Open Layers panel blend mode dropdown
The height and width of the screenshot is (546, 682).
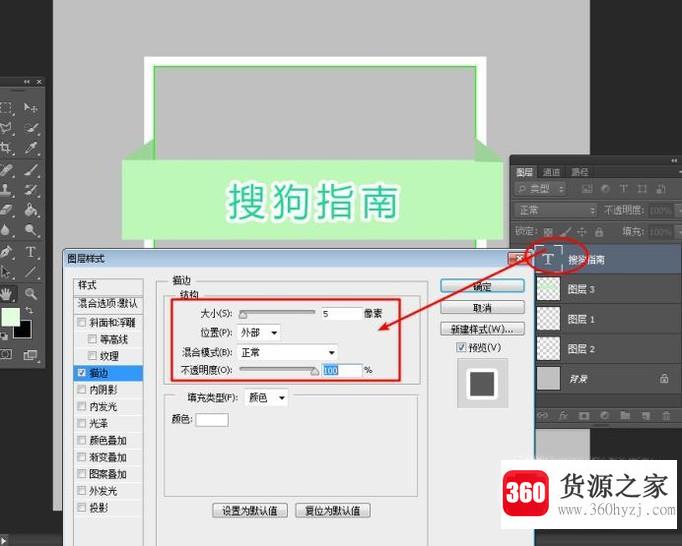click(x=556, y=211)
